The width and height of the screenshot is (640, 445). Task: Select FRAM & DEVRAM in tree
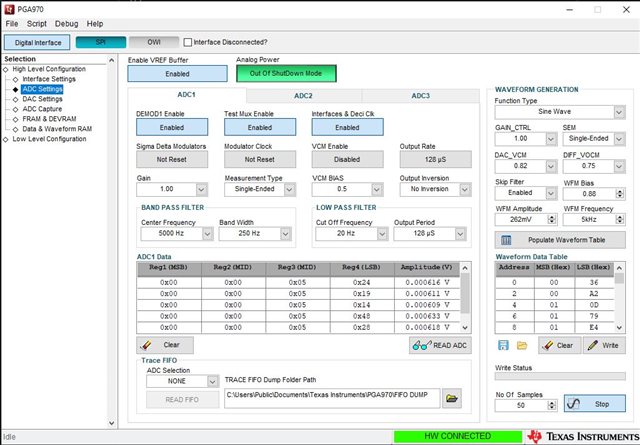click(49, 119)
